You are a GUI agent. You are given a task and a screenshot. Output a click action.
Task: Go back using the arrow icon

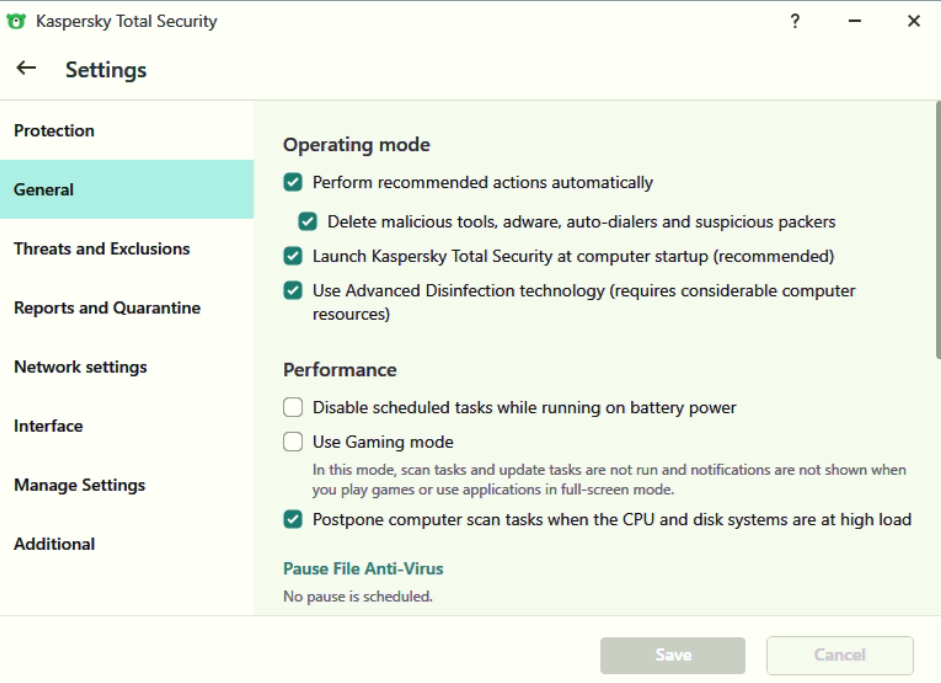tap(26, 68)
